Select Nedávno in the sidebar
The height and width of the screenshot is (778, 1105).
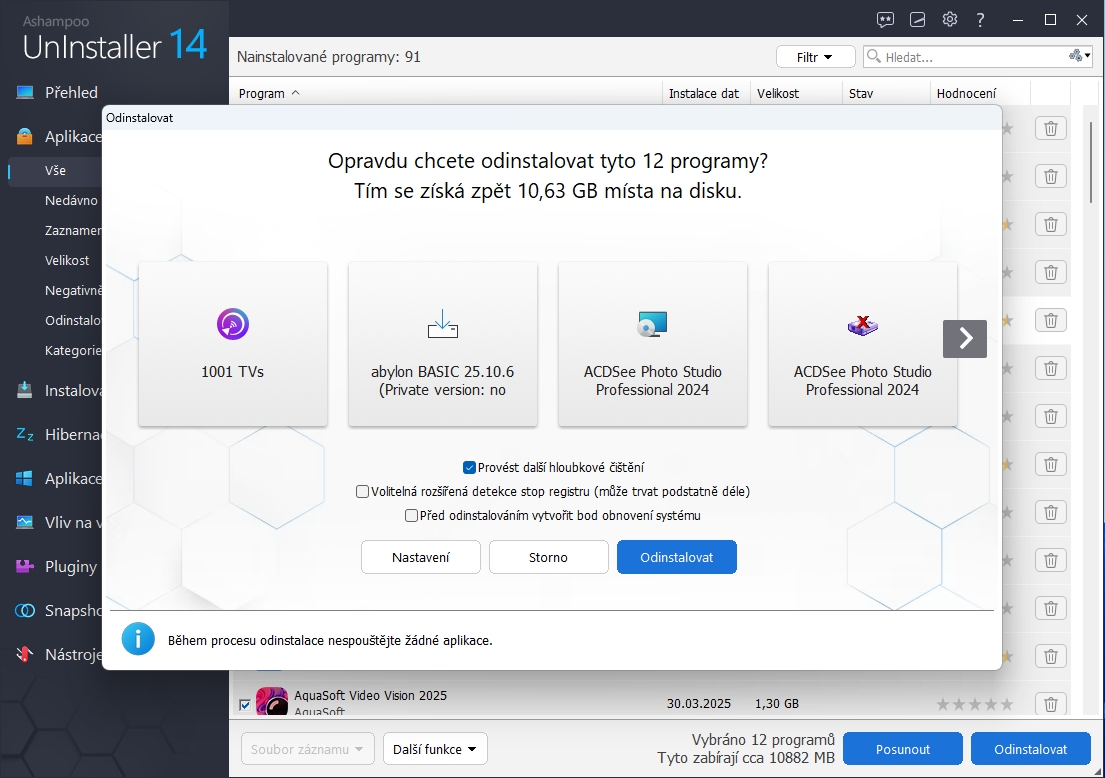pyautogui.click(x=71, y=200)
